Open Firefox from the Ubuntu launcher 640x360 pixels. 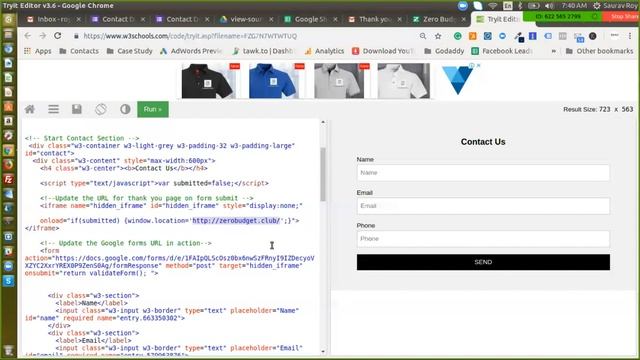[9, 165]
